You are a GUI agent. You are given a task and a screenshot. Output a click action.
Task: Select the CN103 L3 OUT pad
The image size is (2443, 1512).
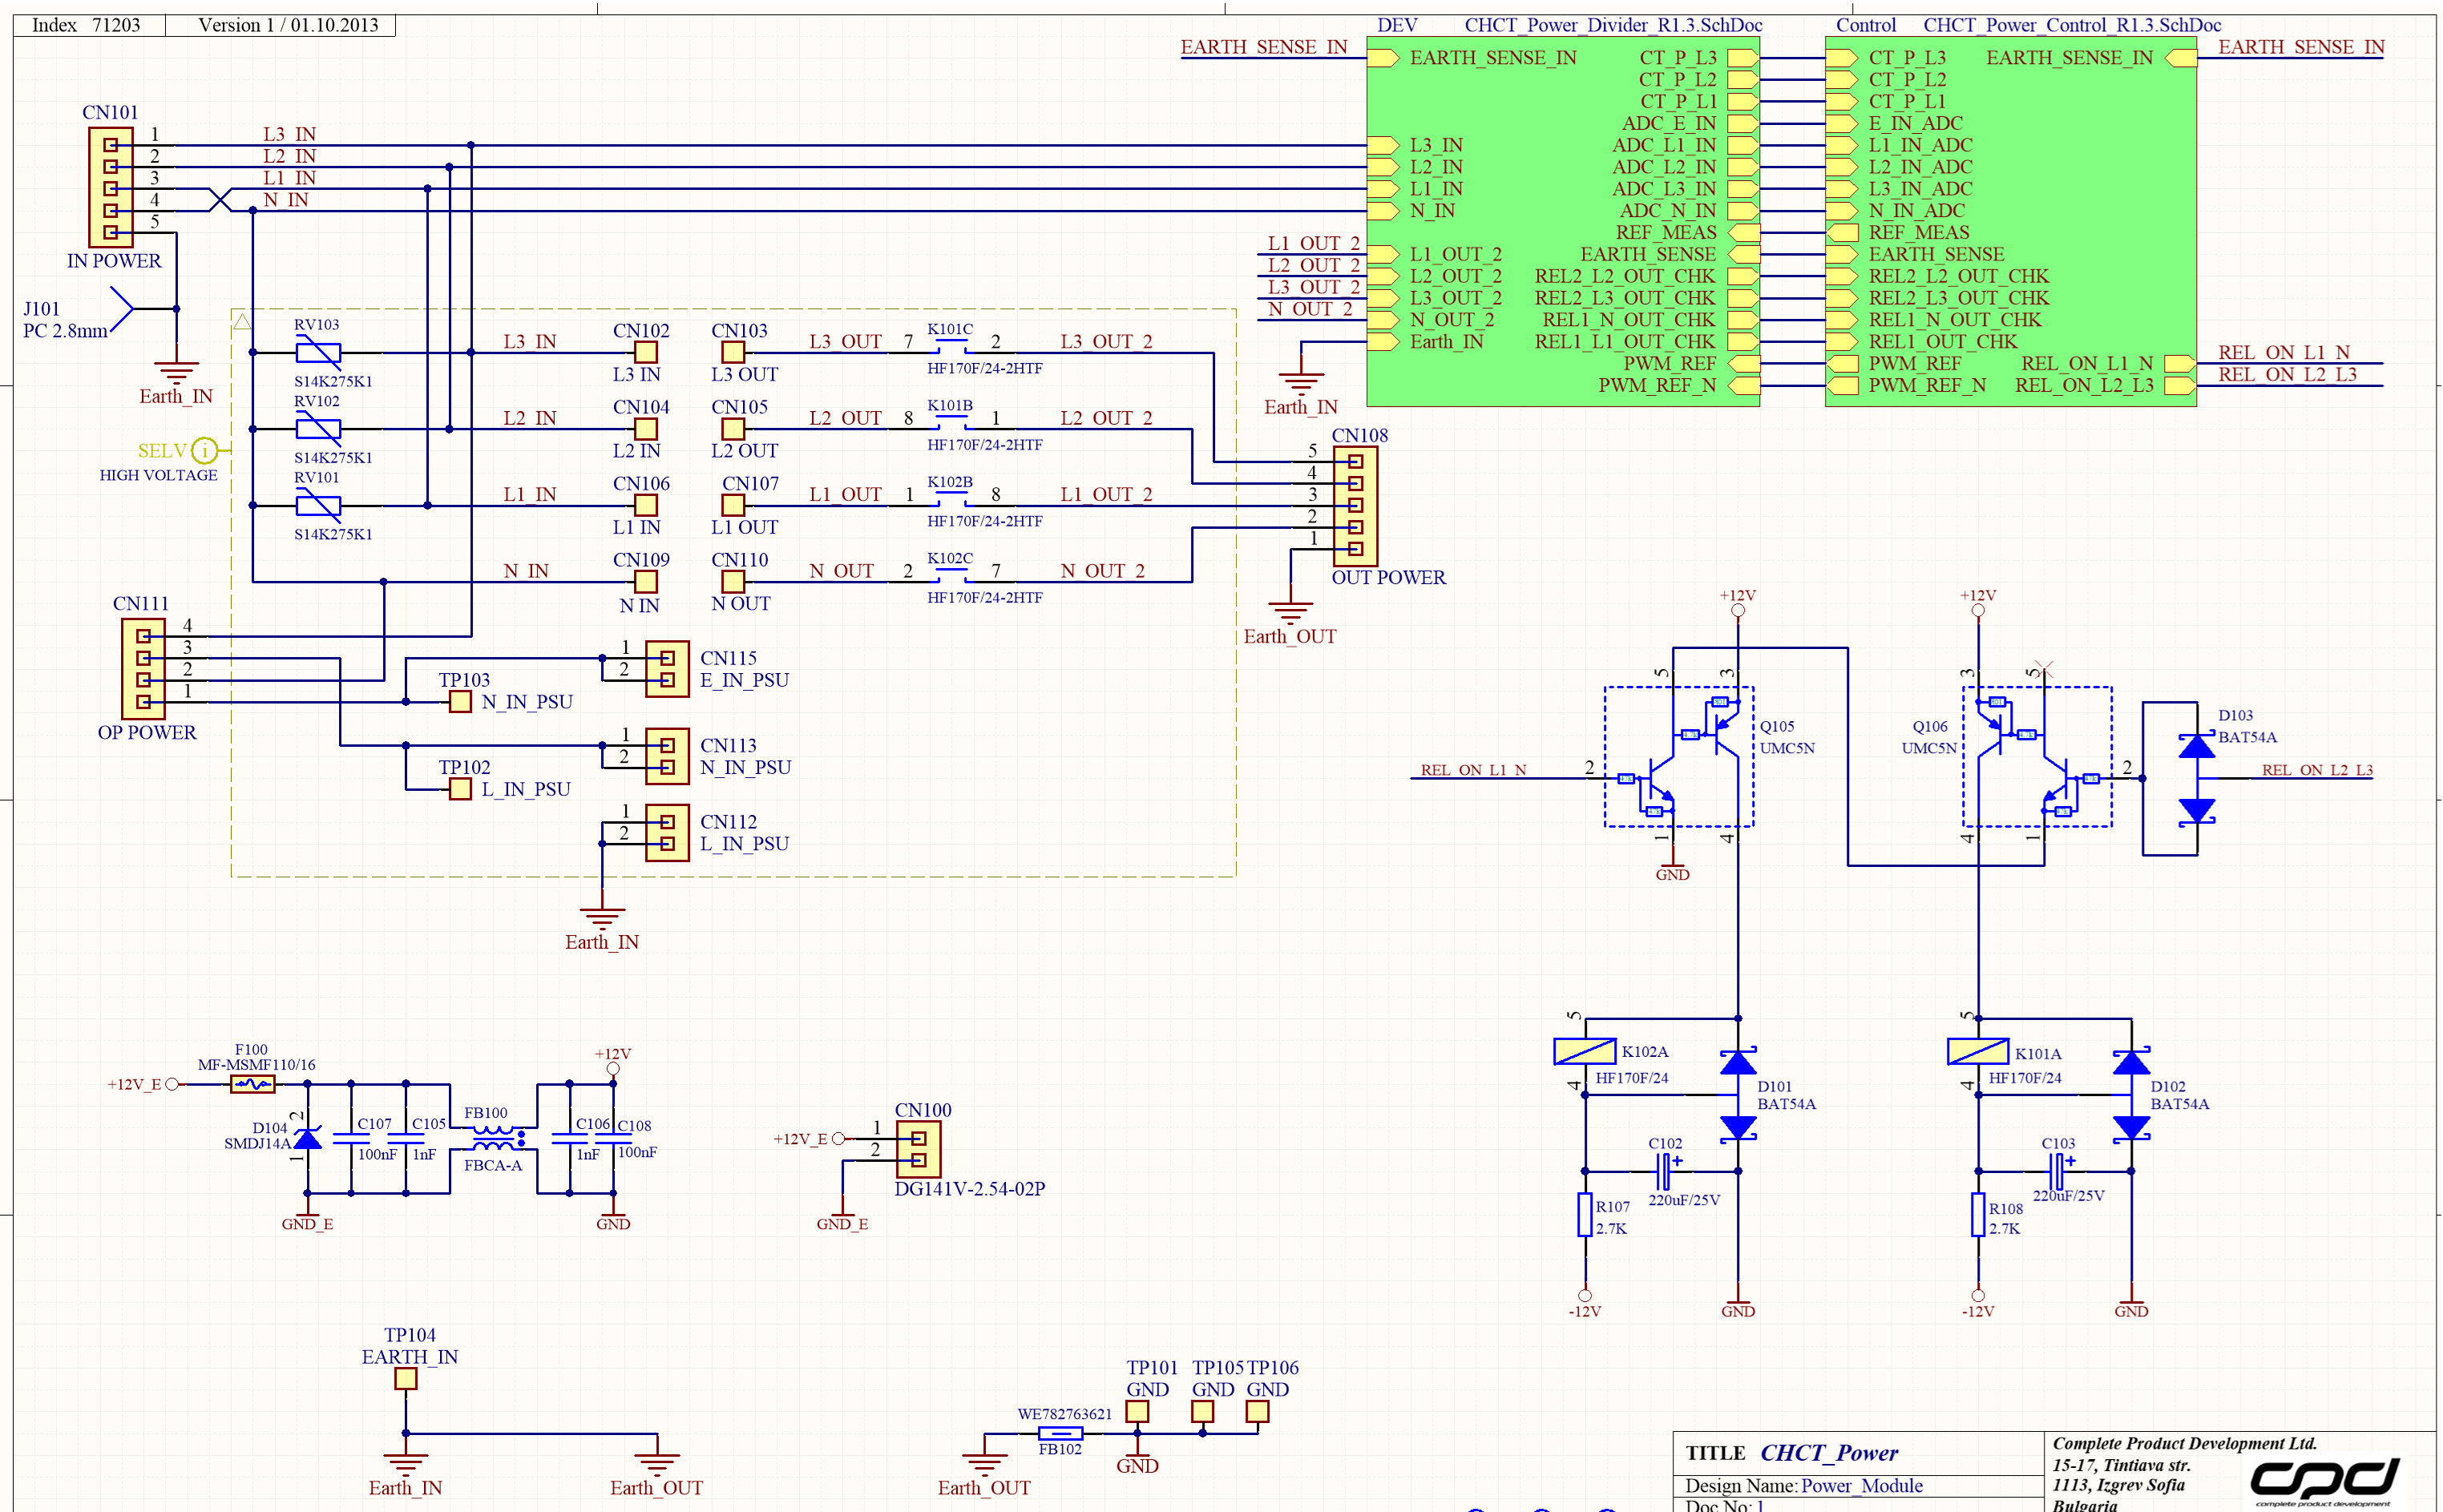[x=733, y=353]
